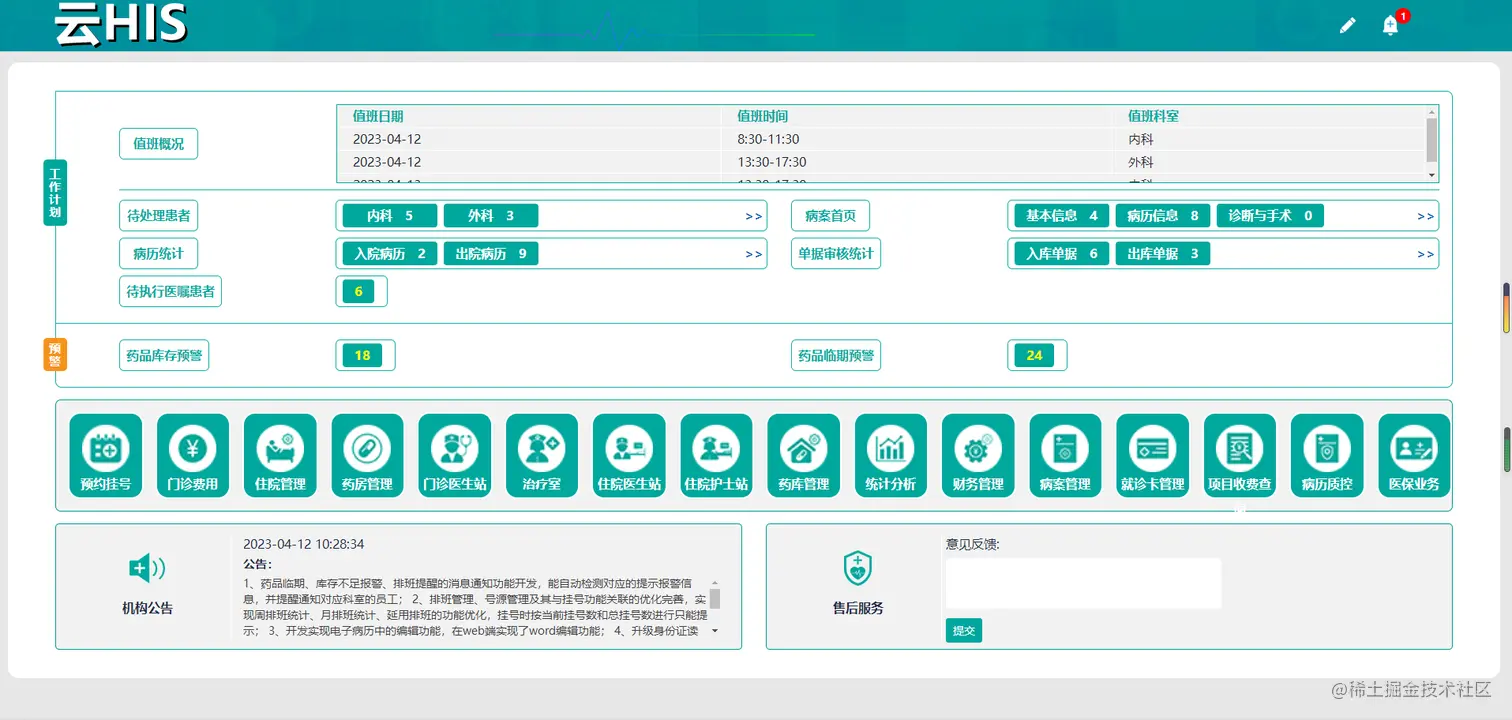Open the 基本信息 4 tag
The width and height of the screenshot is (1512, 720).
1062,216
